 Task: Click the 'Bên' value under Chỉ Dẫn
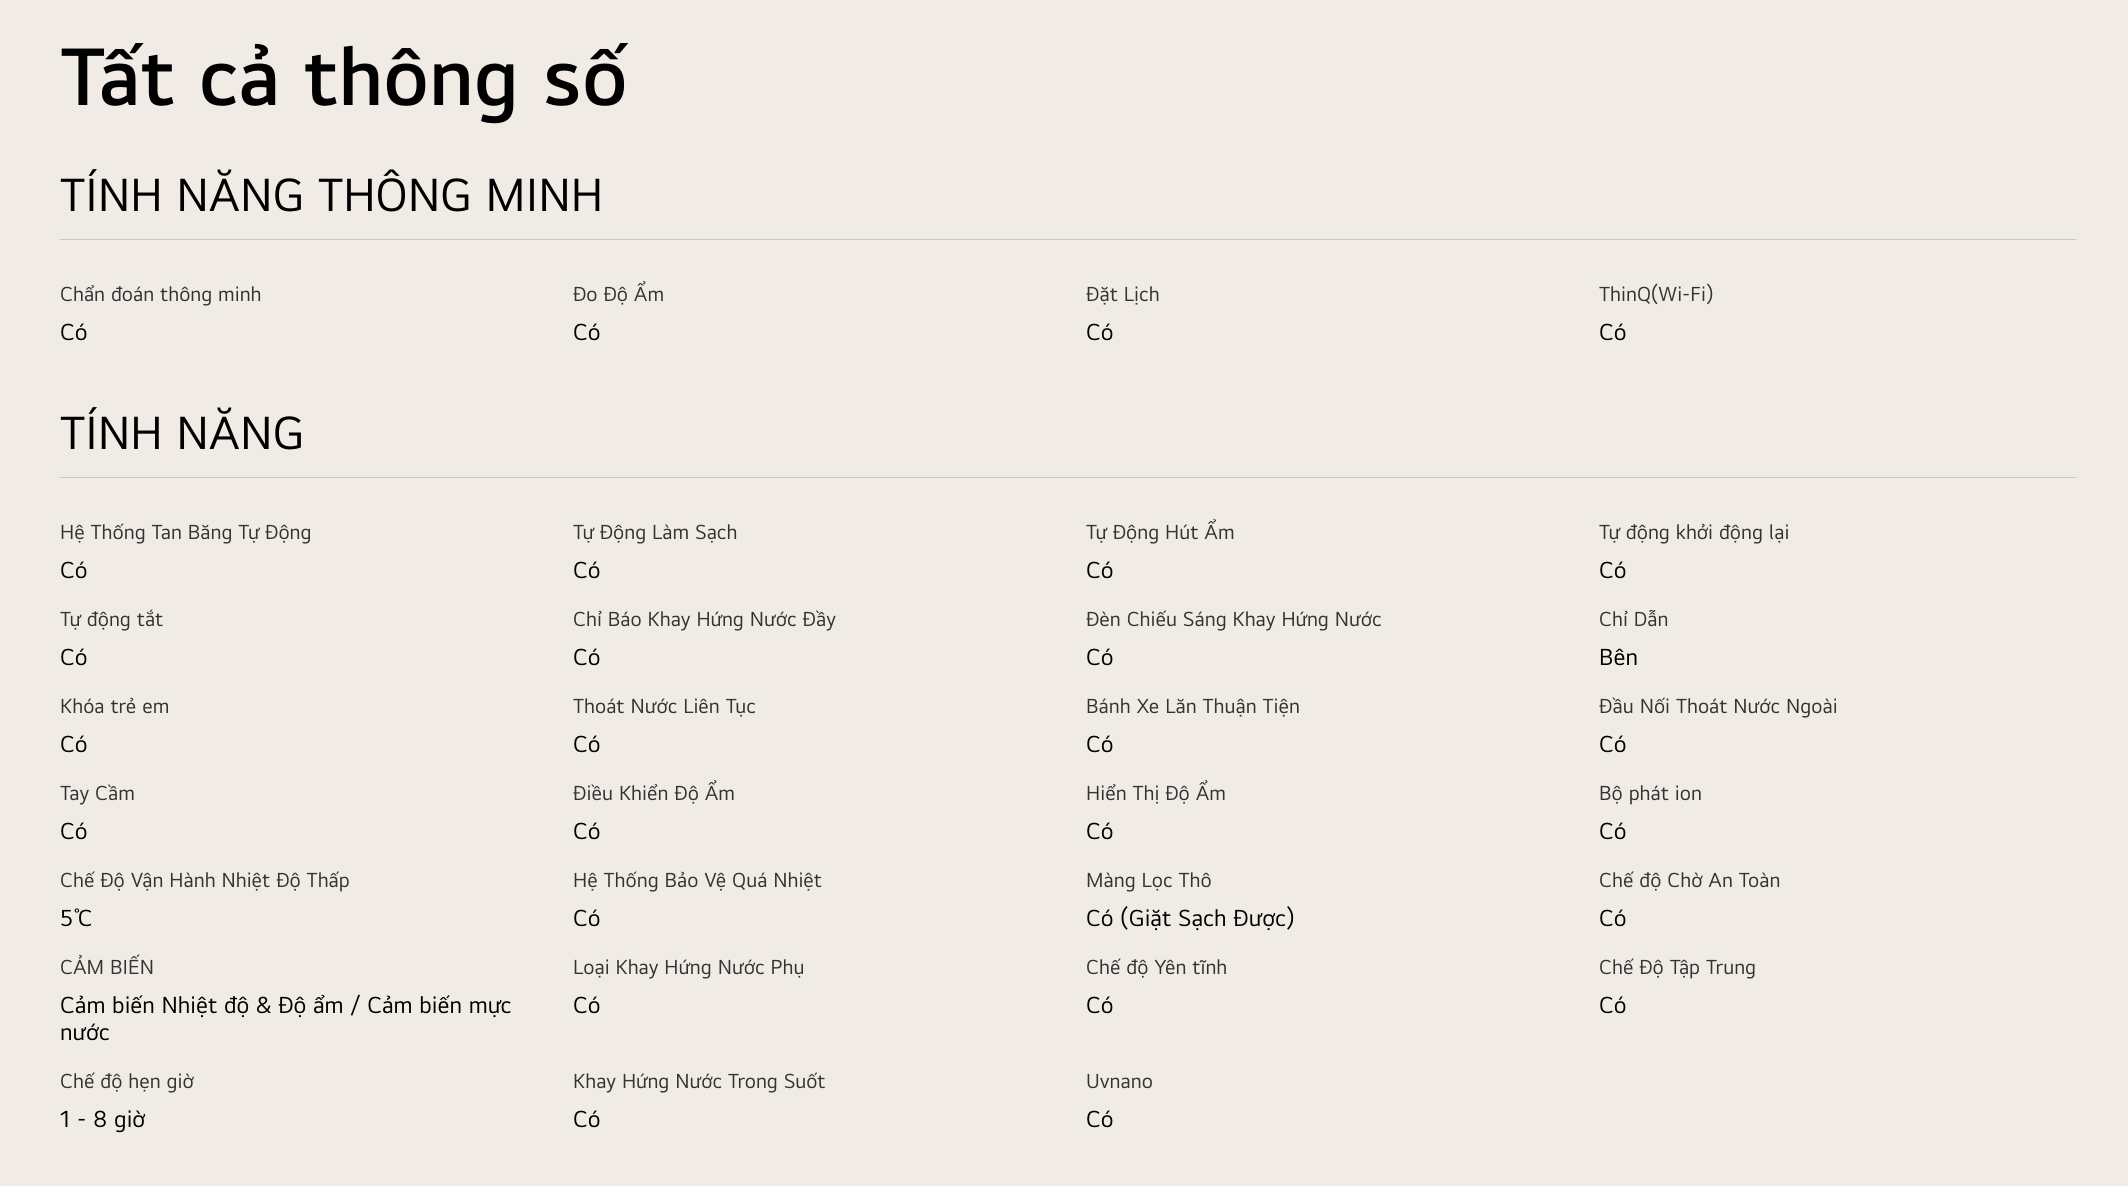[1617, 657]
